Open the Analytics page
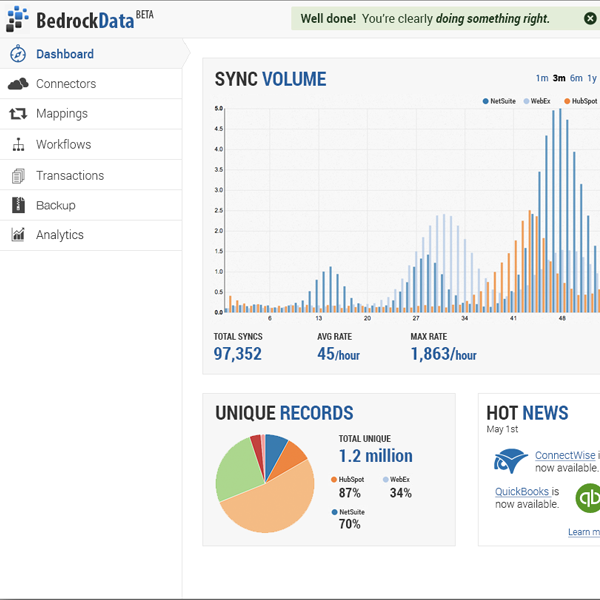The width and height of the screenshot is (600, 600). (x=91, y=235)
